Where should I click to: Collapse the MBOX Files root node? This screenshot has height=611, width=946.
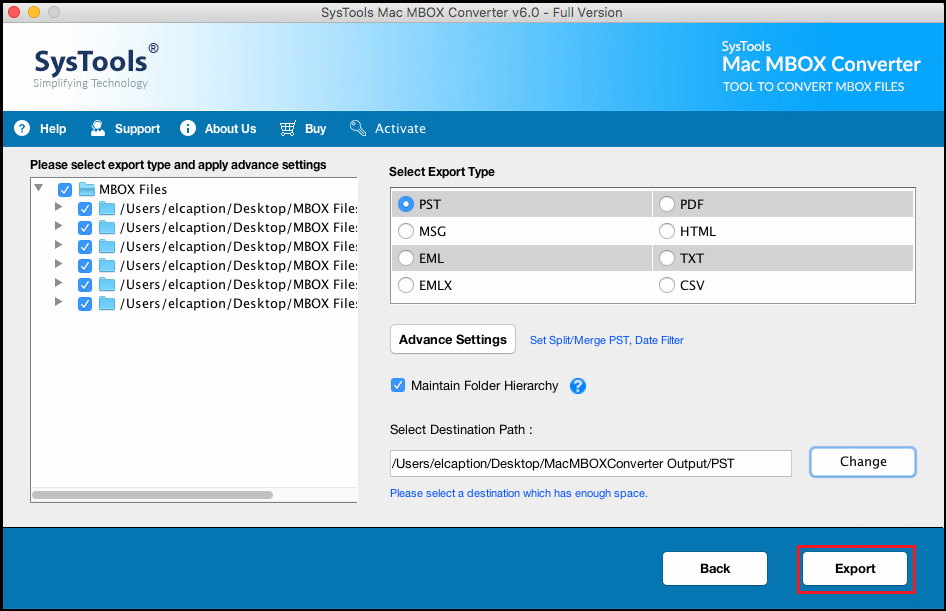point(39,188)
